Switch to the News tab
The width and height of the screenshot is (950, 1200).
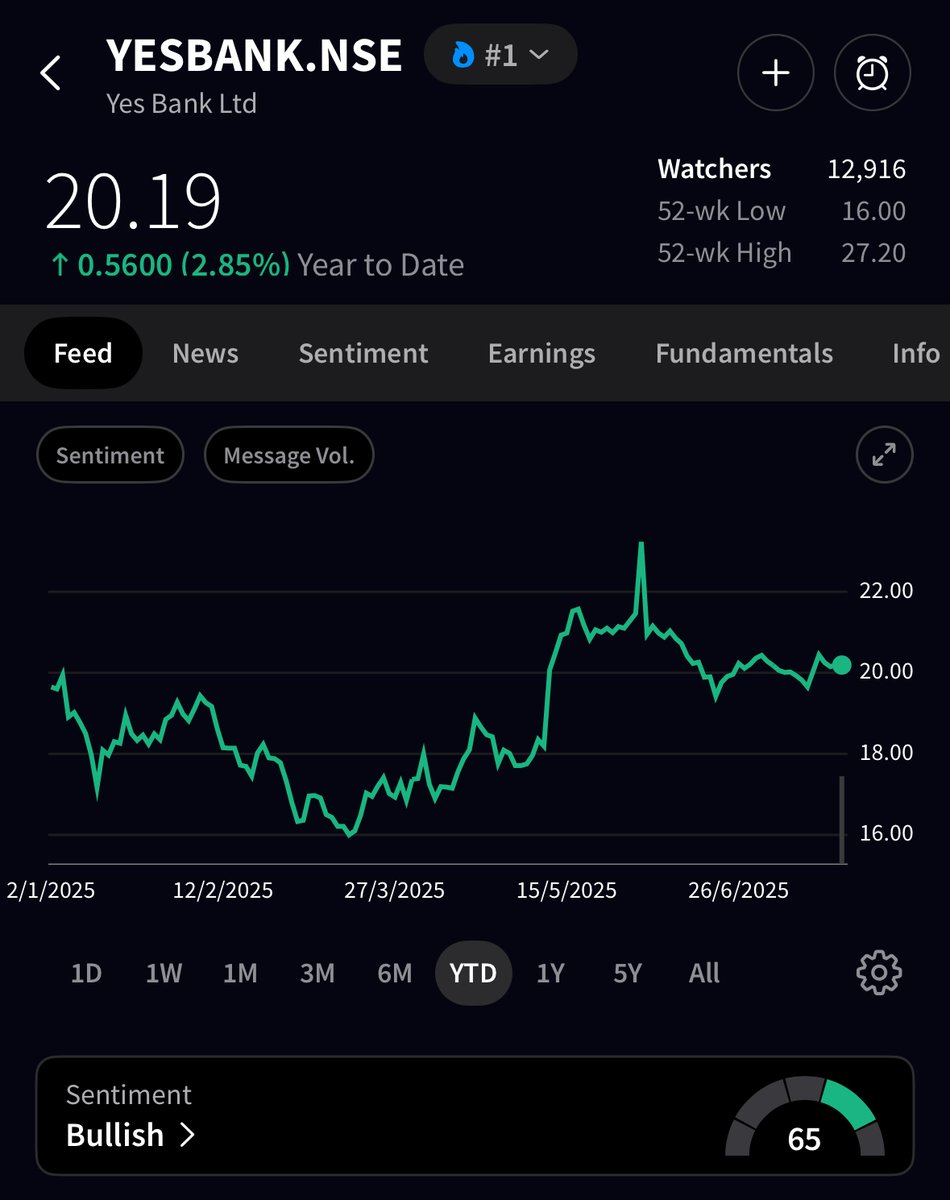205,353
